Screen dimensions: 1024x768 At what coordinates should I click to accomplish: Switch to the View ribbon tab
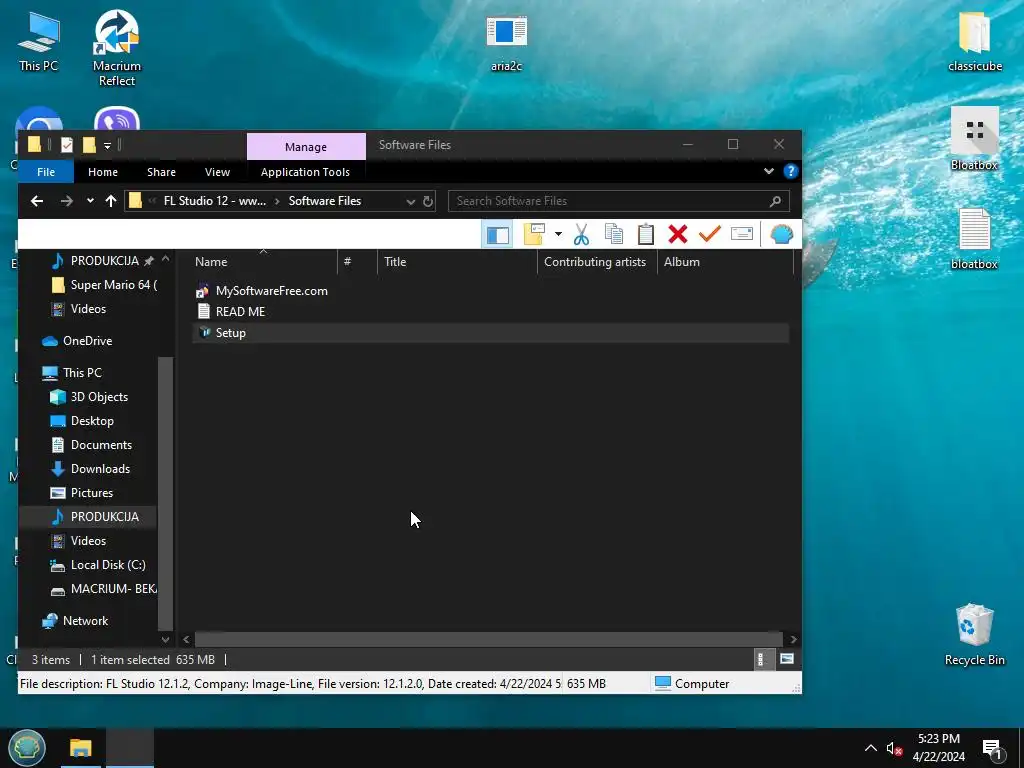217,172
